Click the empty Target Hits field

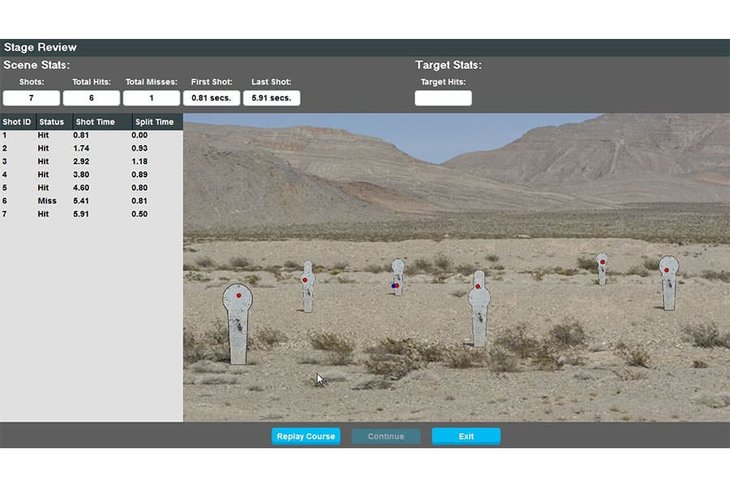pos(443,98)
